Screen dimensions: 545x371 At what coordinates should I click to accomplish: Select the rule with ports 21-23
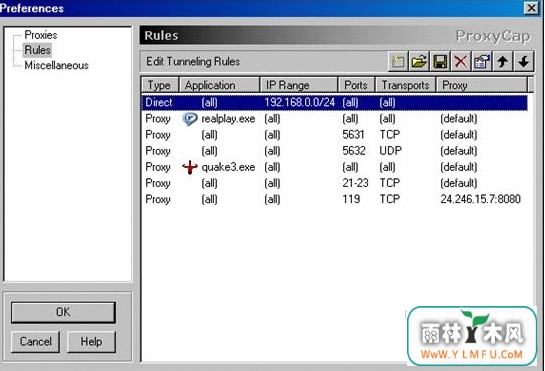coord(335,183)
